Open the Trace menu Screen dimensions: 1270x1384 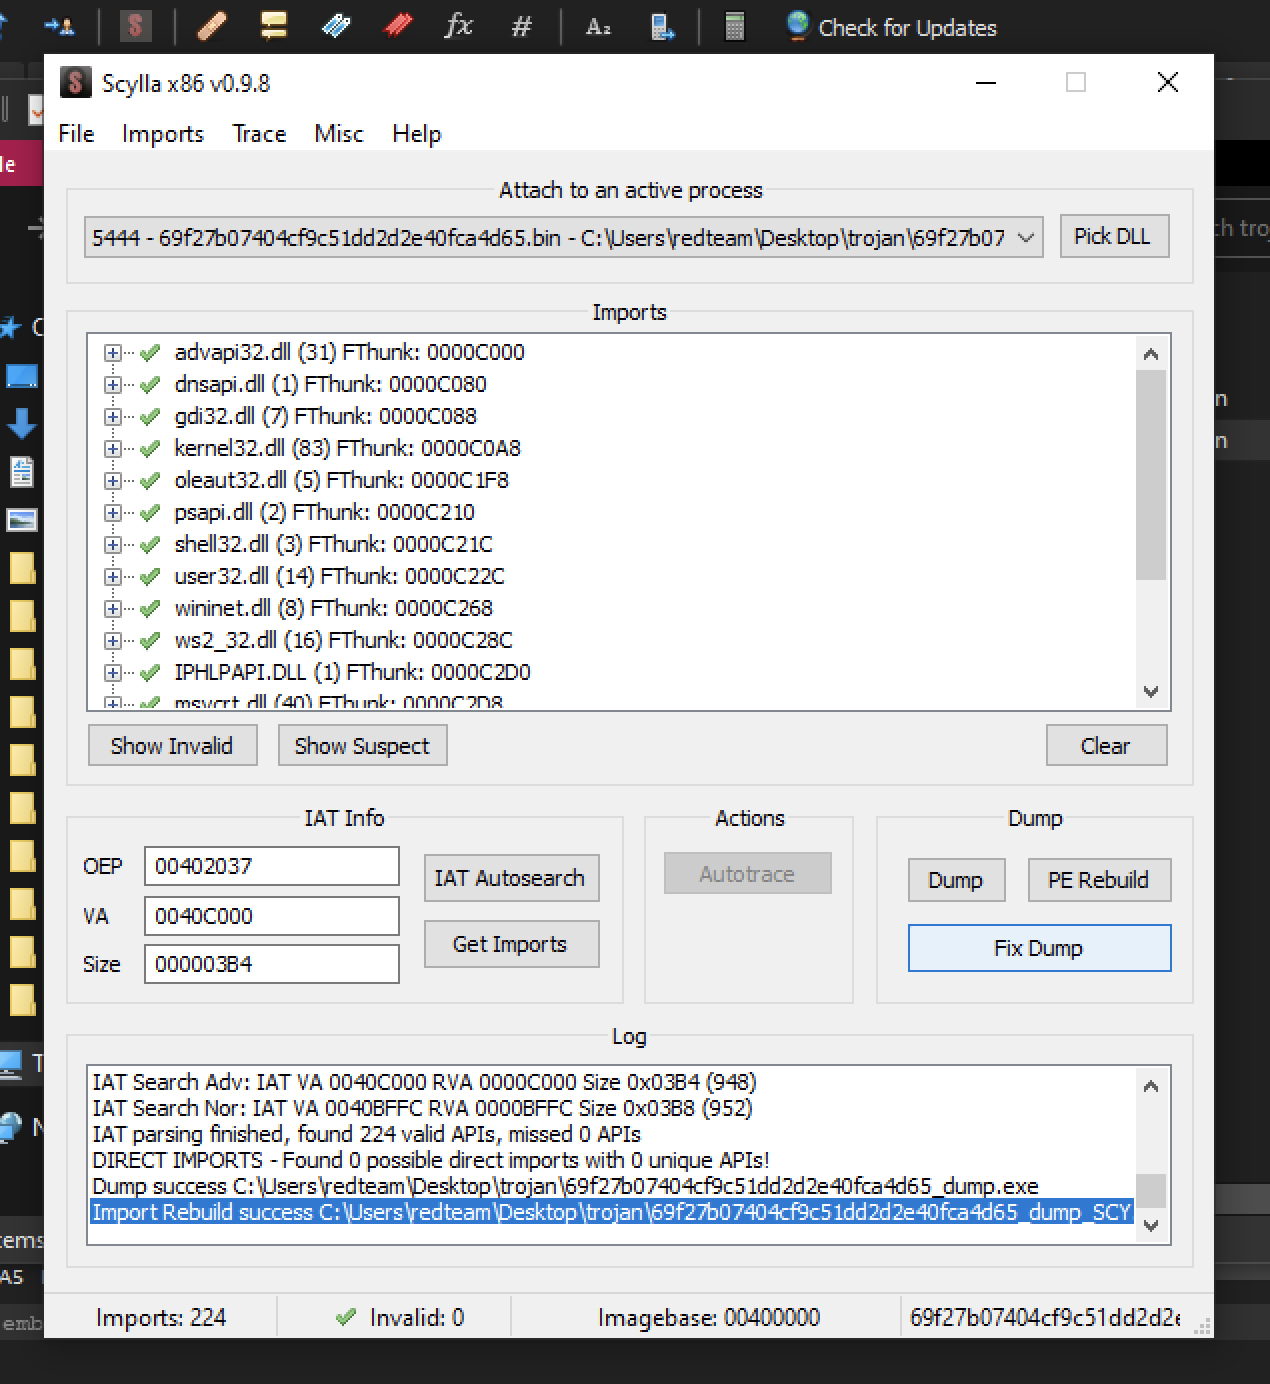coord(259,134)
